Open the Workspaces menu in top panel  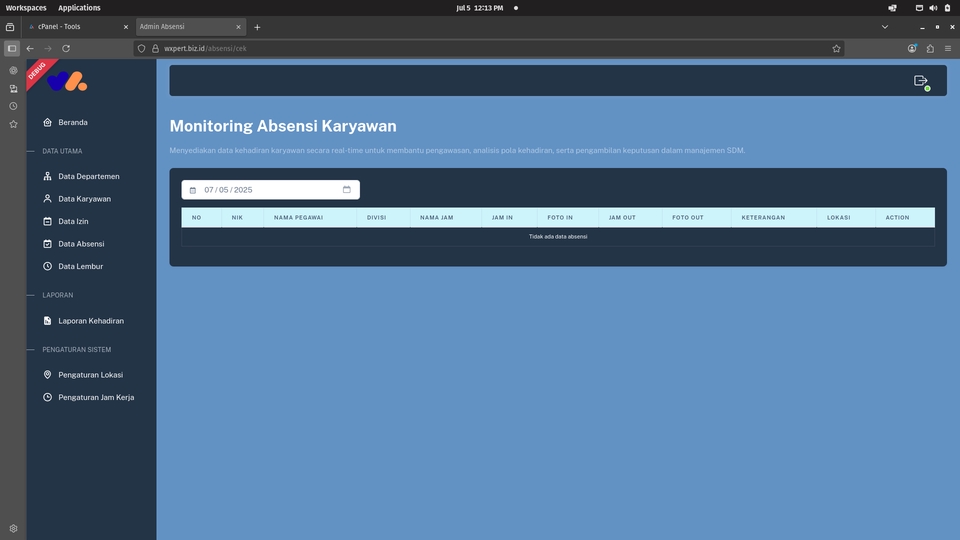pyautogui.click(x=26, y=8)
